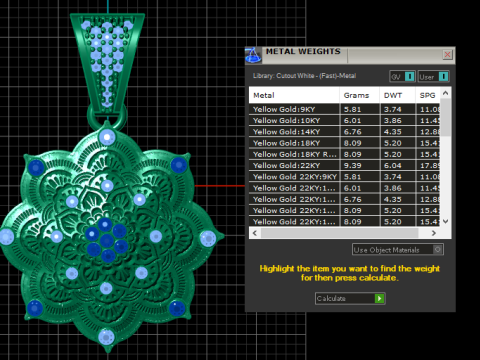
Task: Click the Calculate button
Action: [x=350, y=298]
